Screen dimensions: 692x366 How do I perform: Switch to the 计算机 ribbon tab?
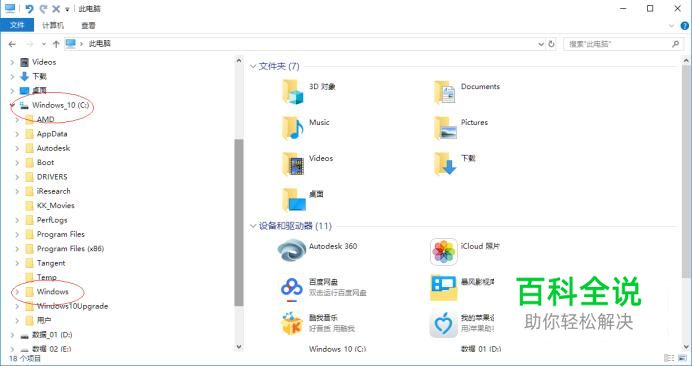[53, 25]
